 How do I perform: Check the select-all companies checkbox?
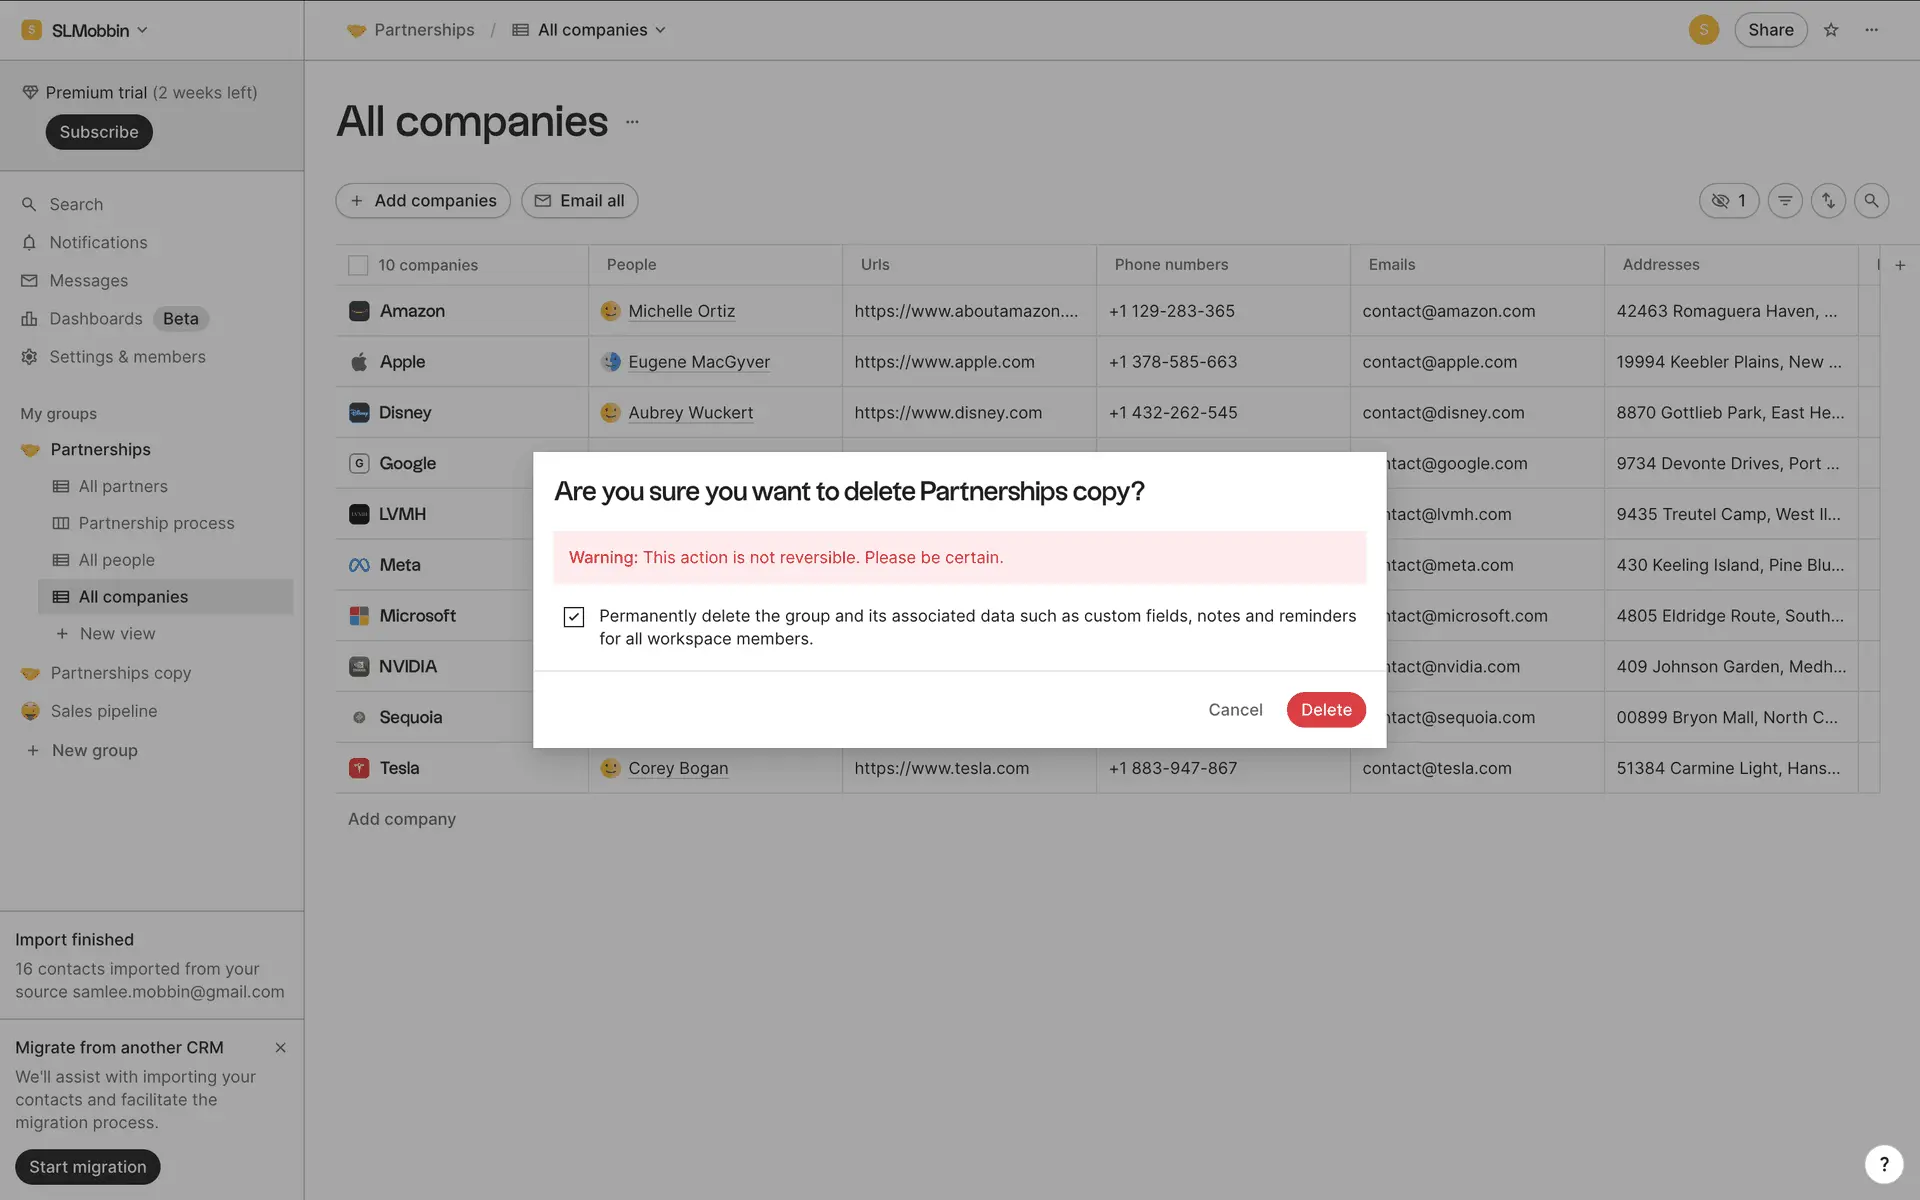(358, 265)
